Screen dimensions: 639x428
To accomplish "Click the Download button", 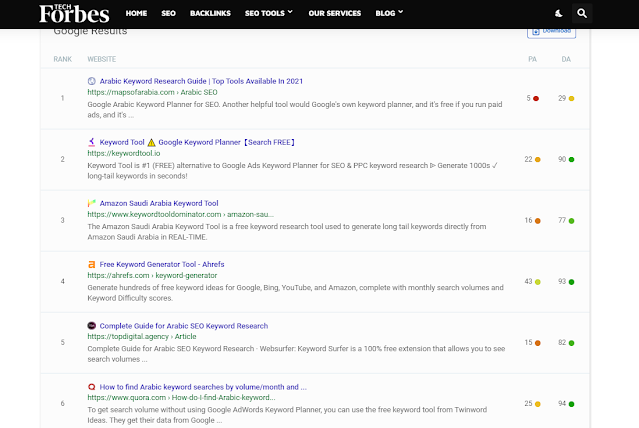I will coord(551,32).
